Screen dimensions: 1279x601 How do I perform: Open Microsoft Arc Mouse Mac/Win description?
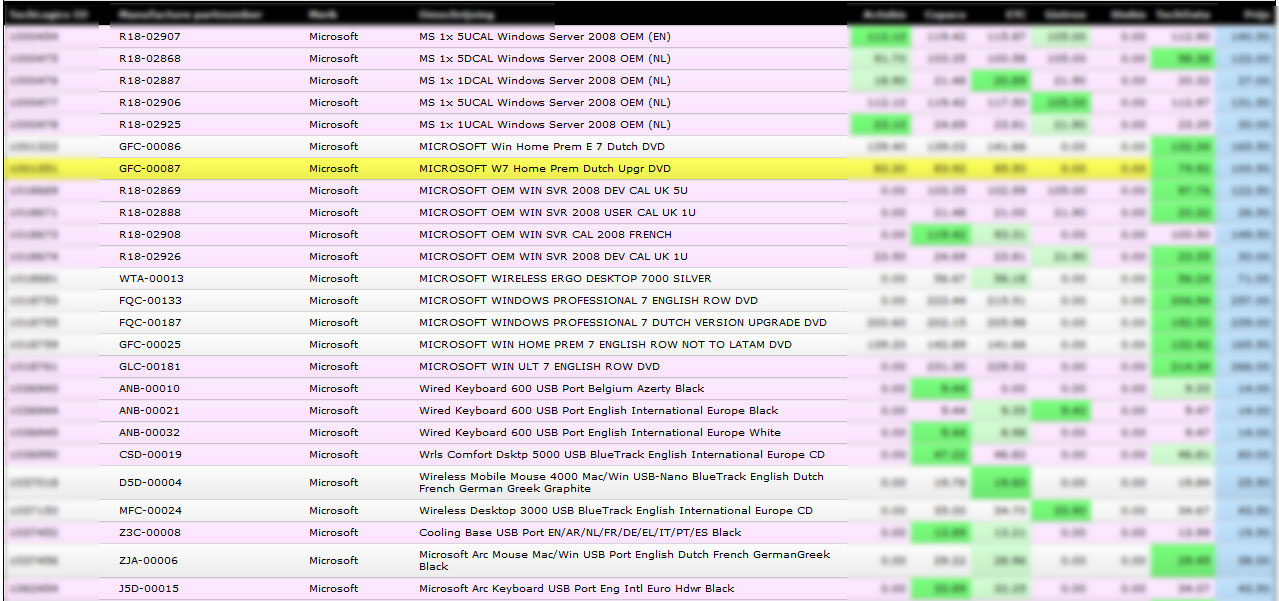click(624, 561)
